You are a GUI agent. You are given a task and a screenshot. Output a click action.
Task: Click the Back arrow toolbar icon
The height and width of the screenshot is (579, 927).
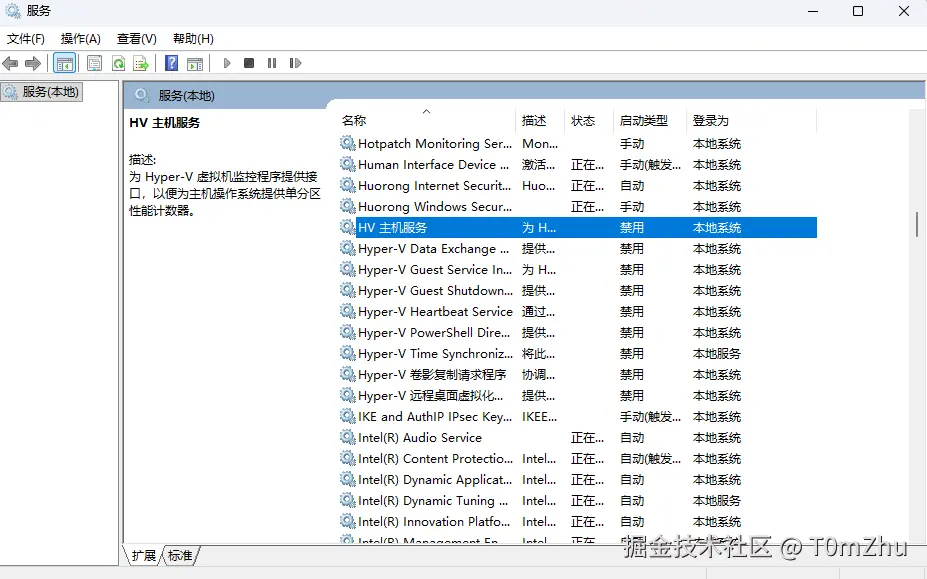pos(10,63)
